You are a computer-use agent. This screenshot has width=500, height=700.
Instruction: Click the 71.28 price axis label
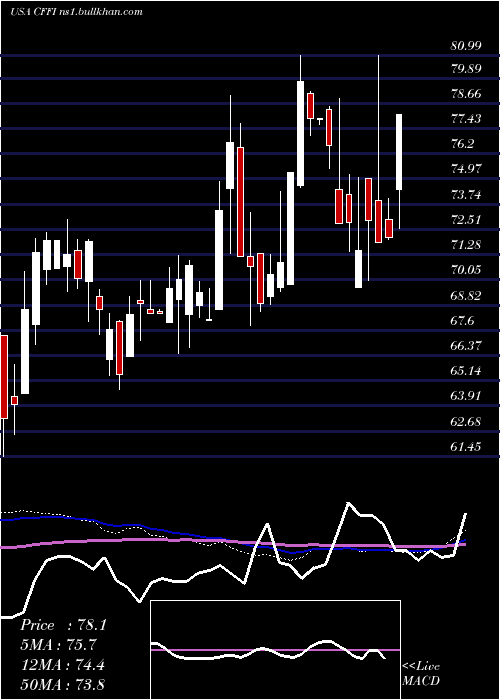coord(466,245)
